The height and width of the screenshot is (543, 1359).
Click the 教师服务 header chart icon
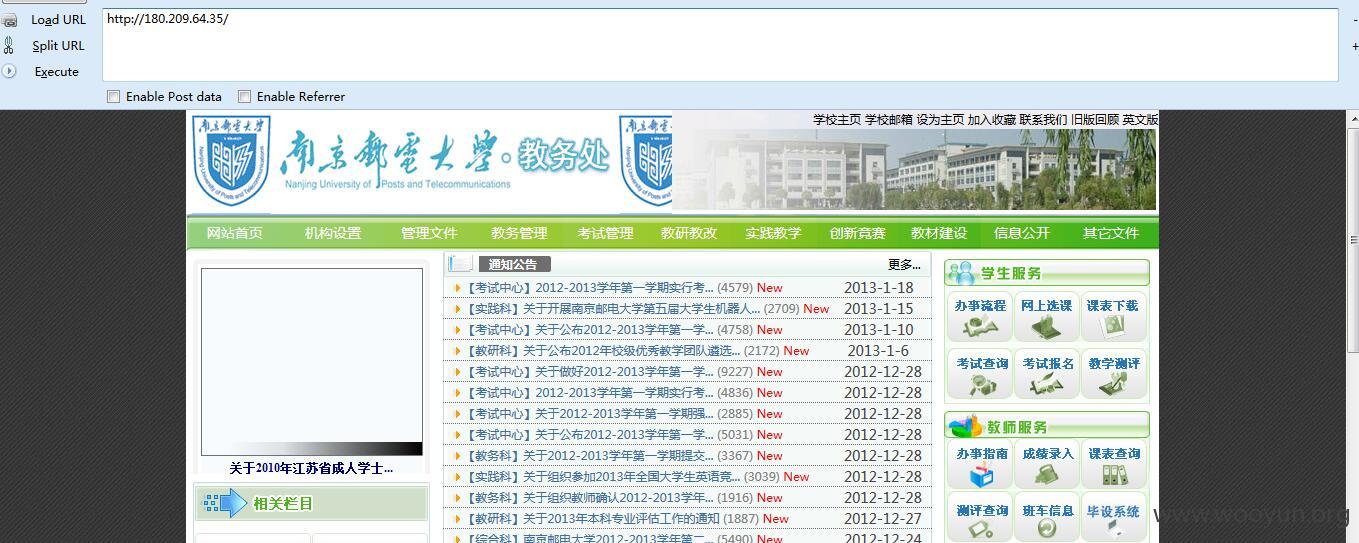tap(965, 426)
